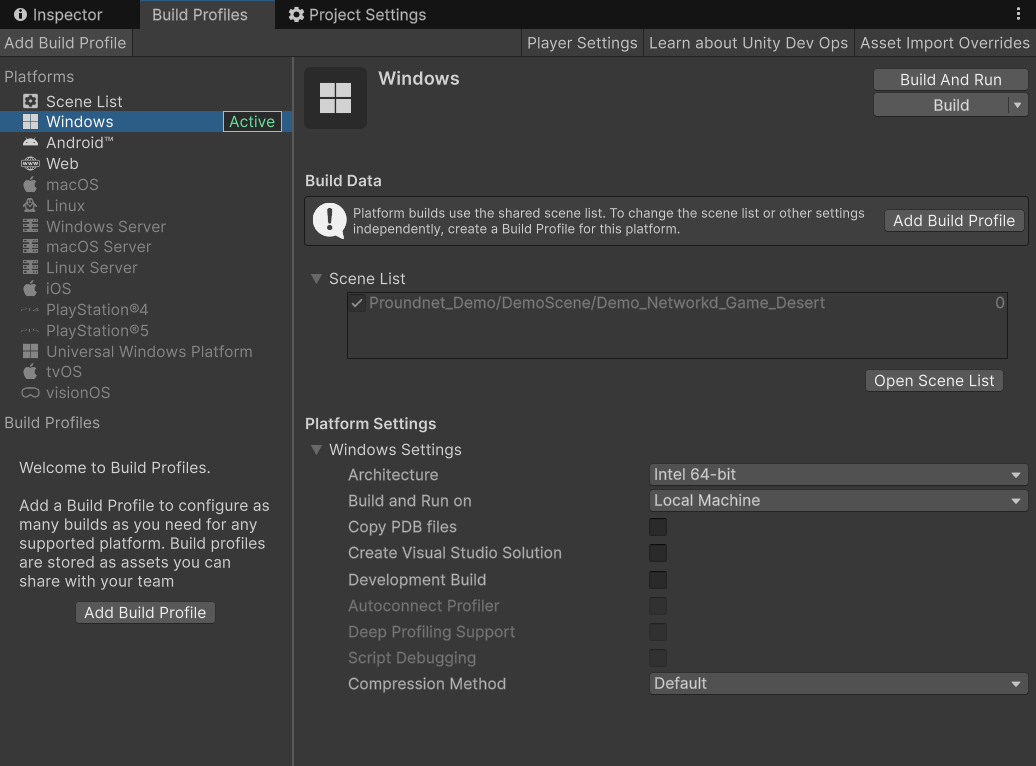Viewport: 1036px width, 766px height.
Task: Click the Linux Server icon
Action: [x=30, y=268]
